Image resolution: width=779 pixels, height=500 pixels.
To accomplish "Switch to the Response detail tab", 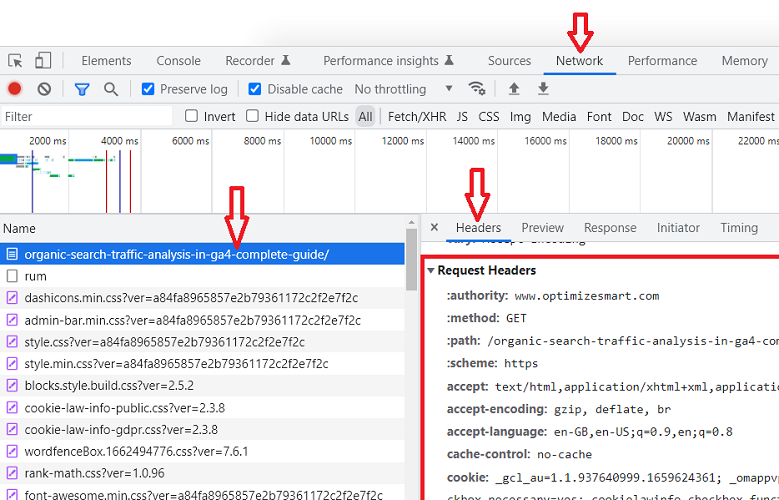I will [x=610, y=228].
